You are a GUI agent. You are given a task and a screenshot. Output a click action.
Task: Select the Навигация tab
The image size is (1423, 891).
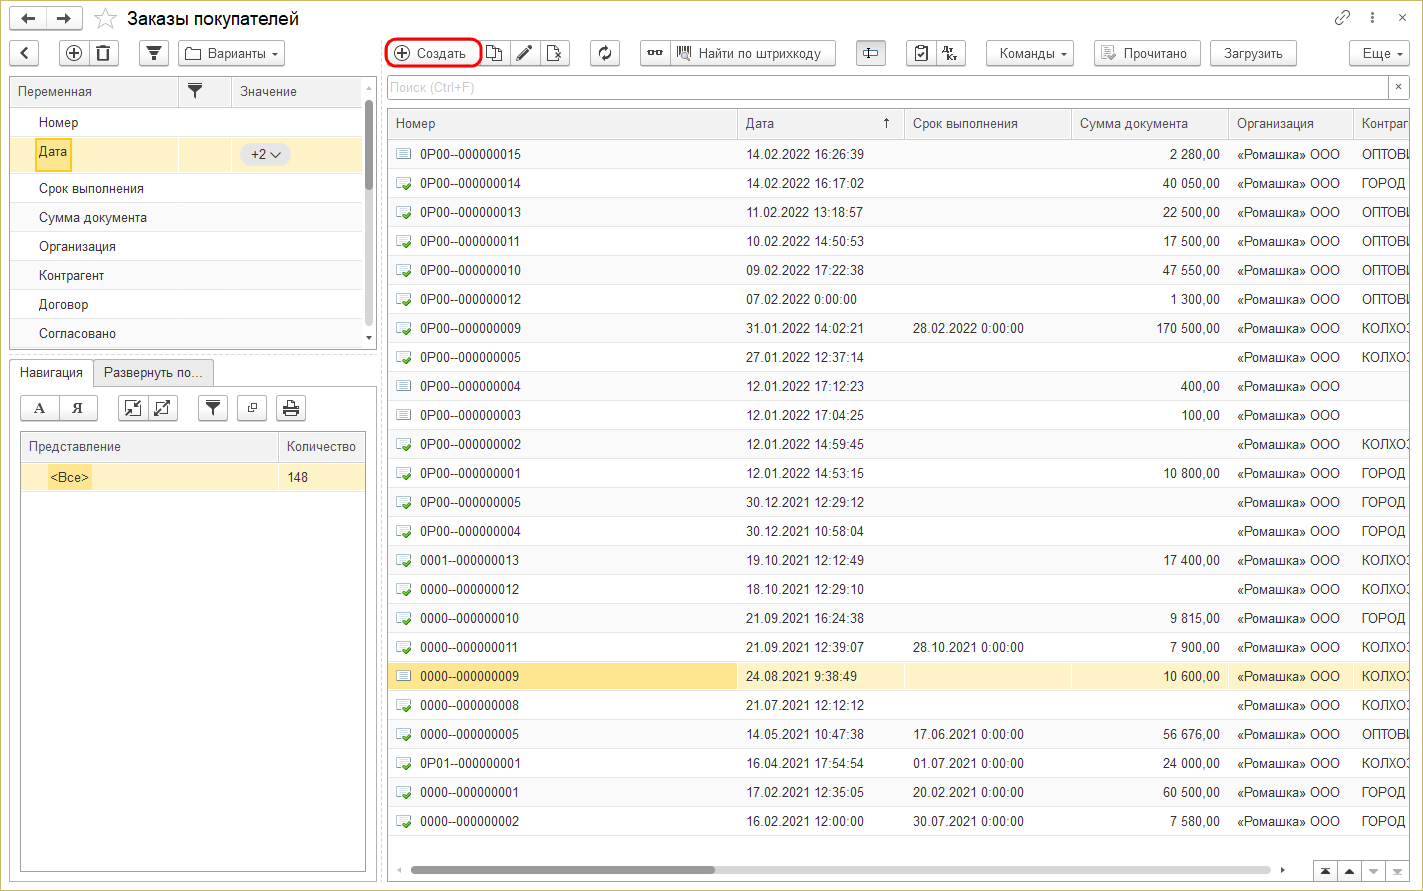(51, 373)
